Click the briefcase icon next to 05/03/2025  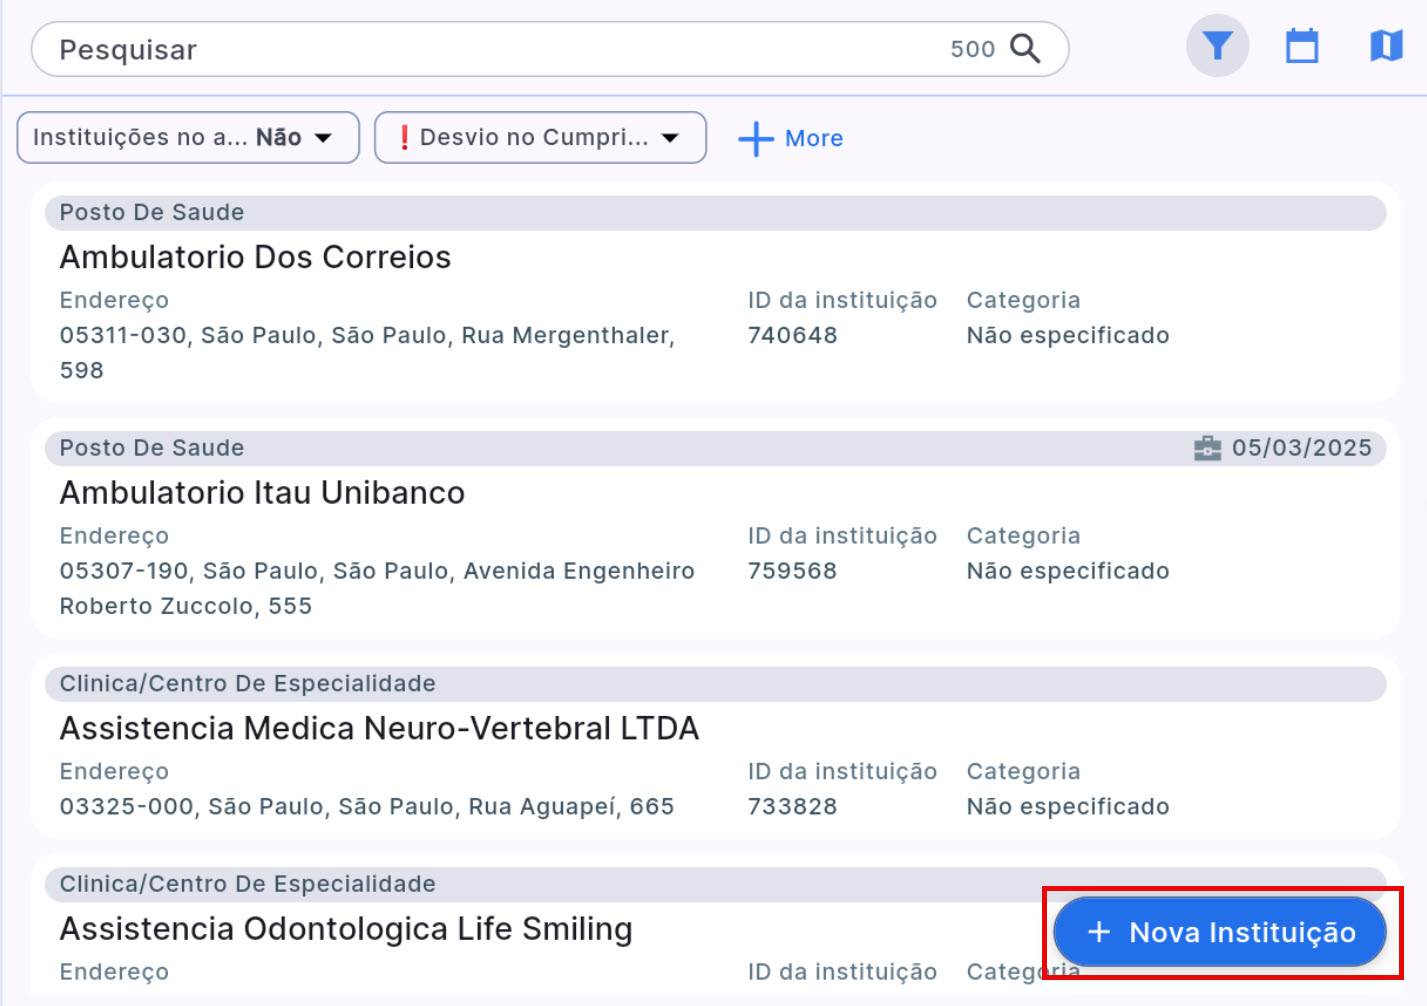tap(1207, 448)
